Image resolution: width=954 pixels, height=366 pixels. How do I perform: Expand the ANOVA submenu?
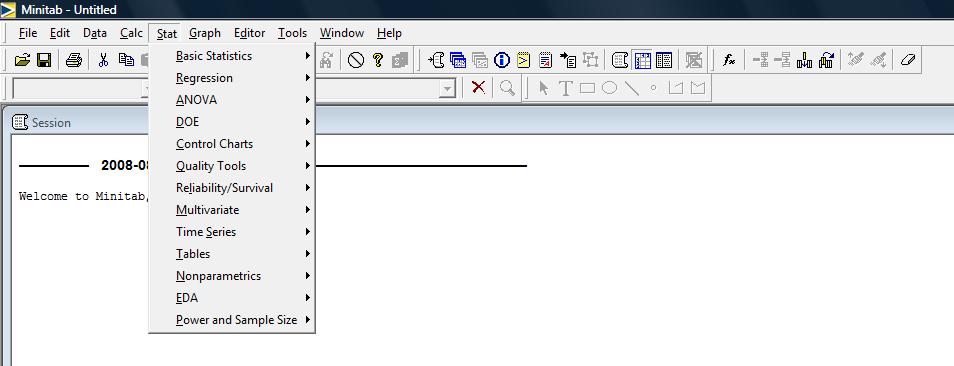coord(232,100)
